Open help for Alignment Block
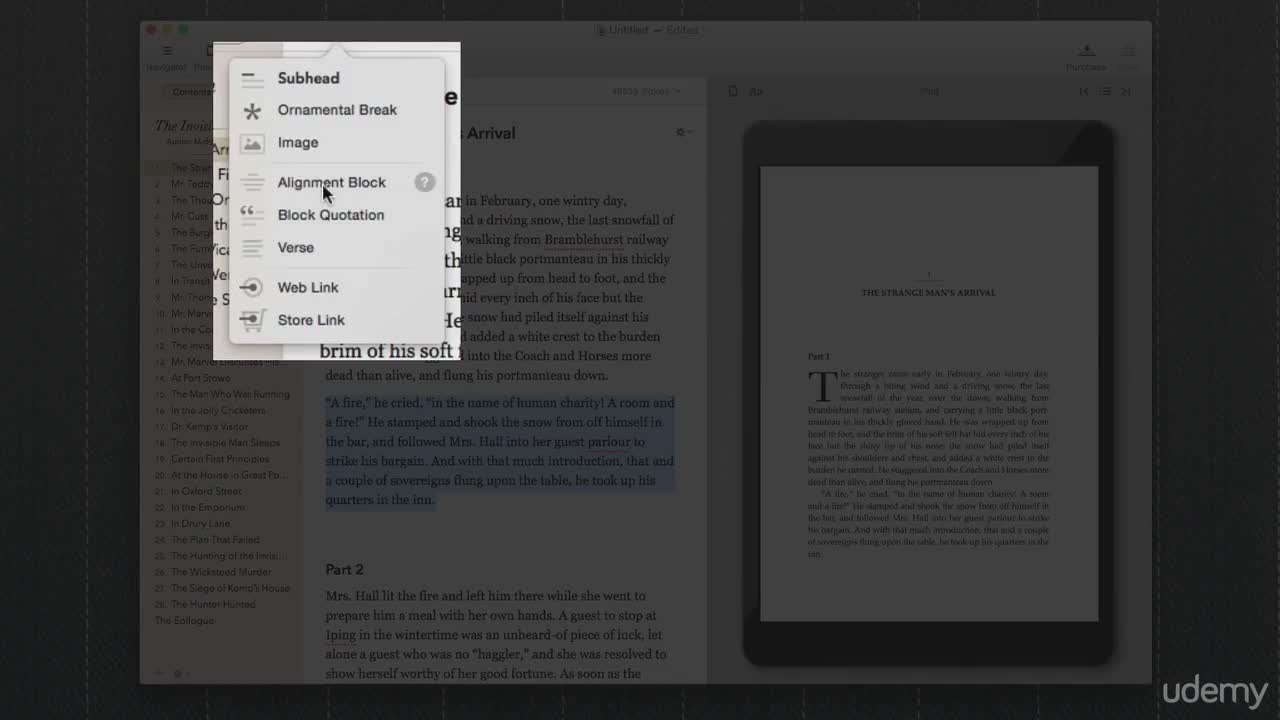Image resolution: width=1280 pixels, height=720 pixels. click(x=425, y=182)
